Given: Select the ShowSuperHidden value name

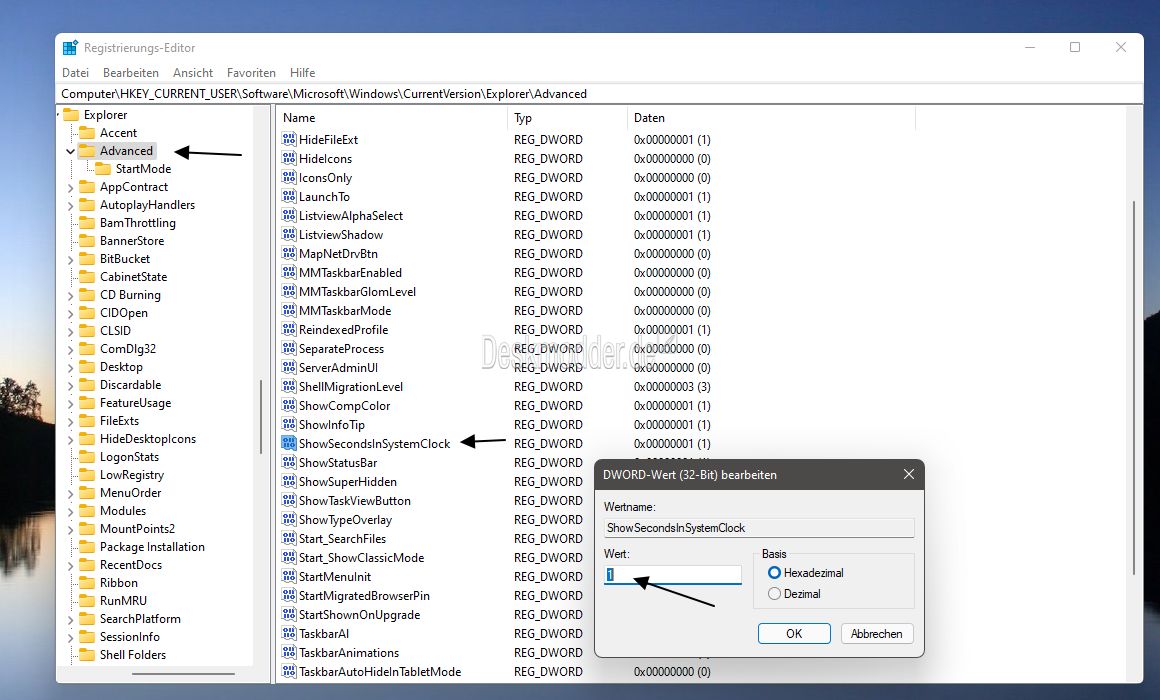Looking at the screenshot, I should [x=348, y=482].
